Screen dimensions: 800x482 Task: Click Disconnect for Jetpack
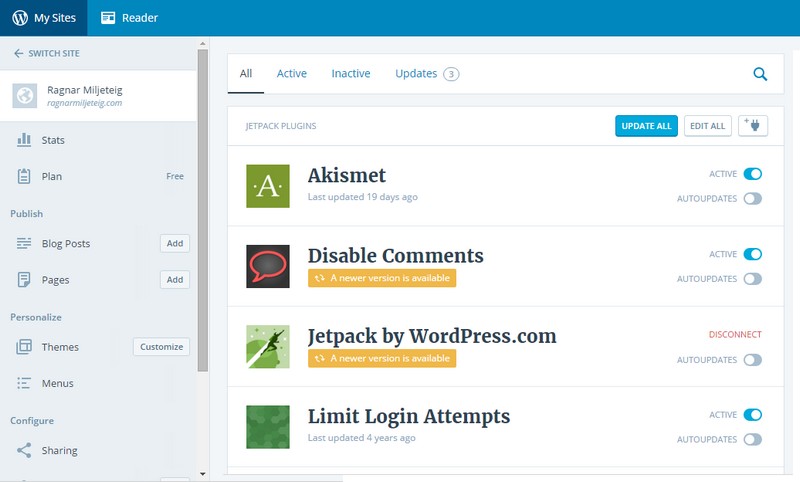pos(735,335)
